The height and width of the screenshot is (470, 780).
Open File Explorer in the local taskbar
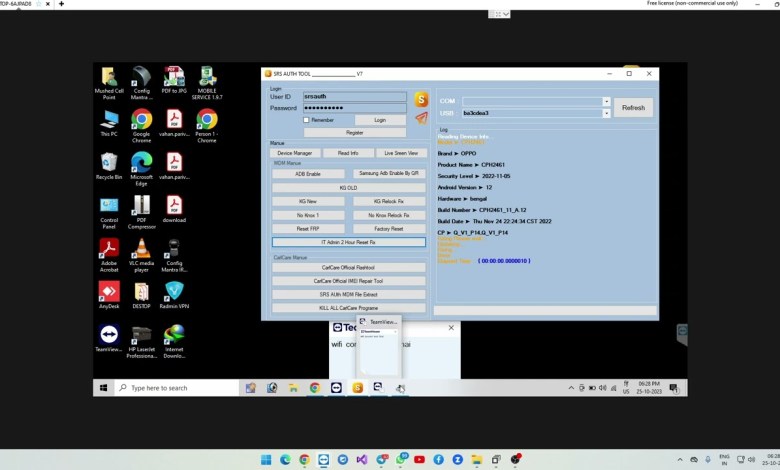tap(477, 460)
